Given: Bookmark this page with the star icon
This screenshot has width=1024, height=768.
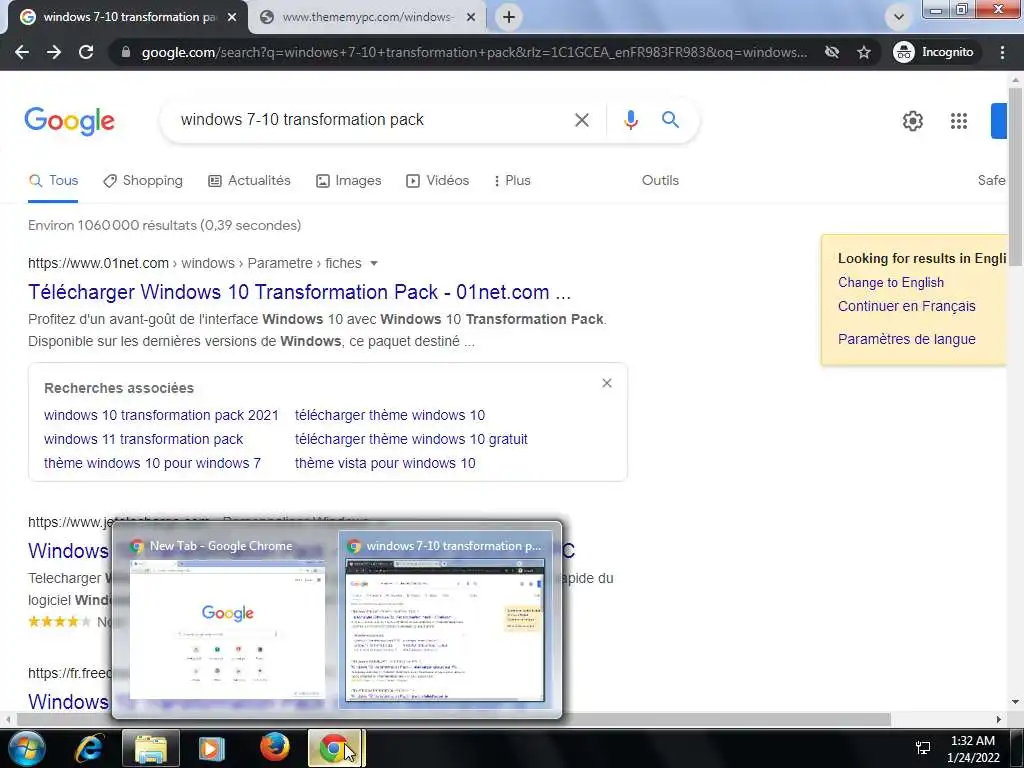Looking at the screenshot, I should point(863,52).
